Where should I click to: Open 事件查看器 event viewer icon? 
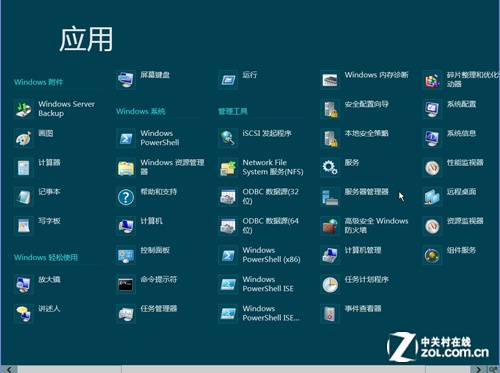click(330, 314)
